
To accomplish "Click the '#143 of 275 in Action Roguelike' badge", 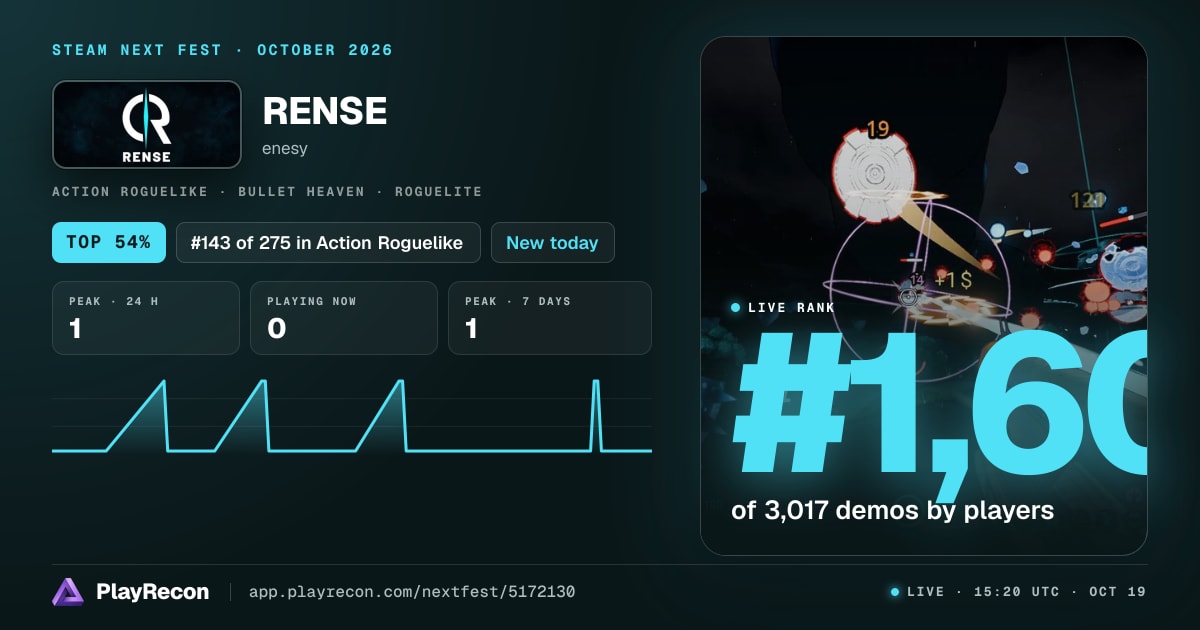I will tap(328, 242).
